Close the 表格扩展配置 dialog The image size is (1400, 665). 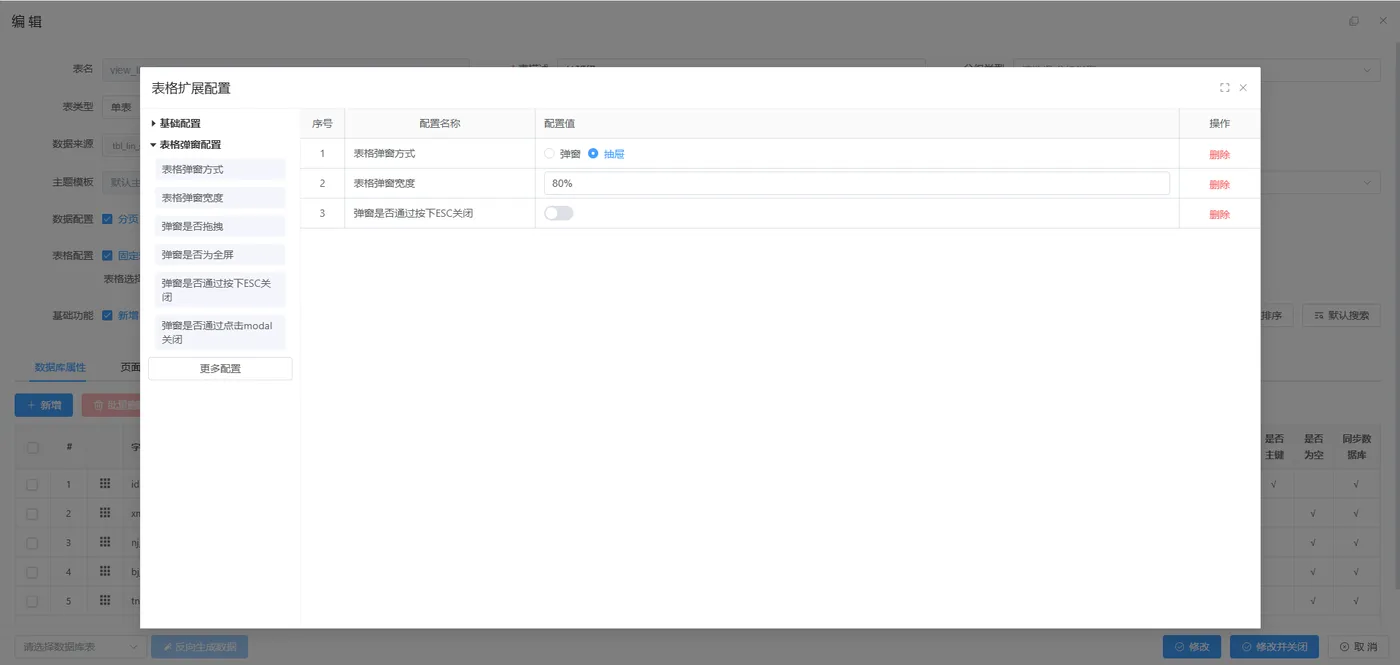1243,88
